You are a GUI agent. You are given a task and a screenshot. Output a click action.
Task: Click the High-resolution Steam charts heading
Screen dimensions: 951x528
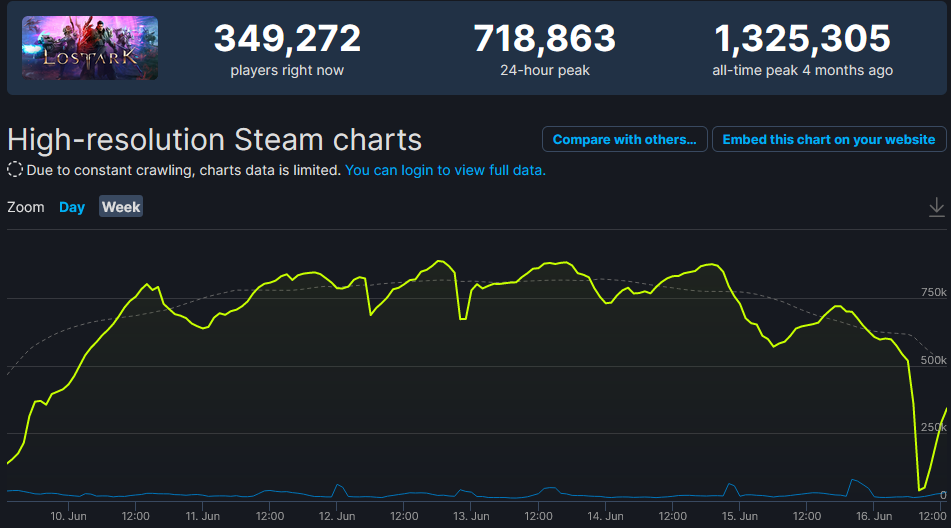point(214,139)
